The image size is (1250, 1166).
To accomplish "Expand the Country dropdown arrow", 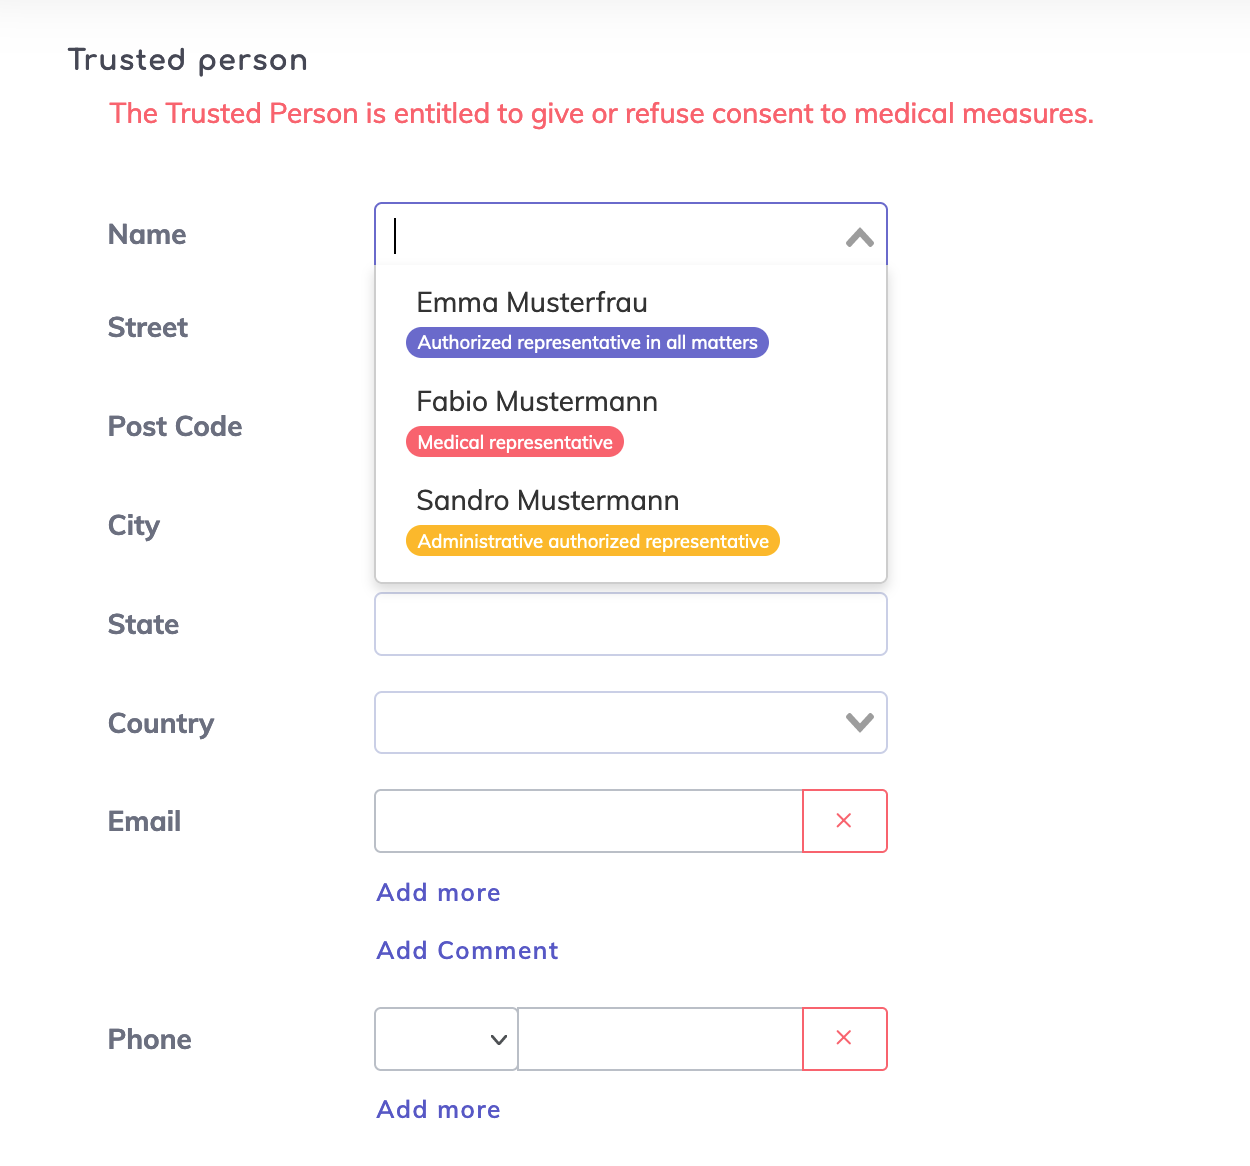I will point(859,722).
